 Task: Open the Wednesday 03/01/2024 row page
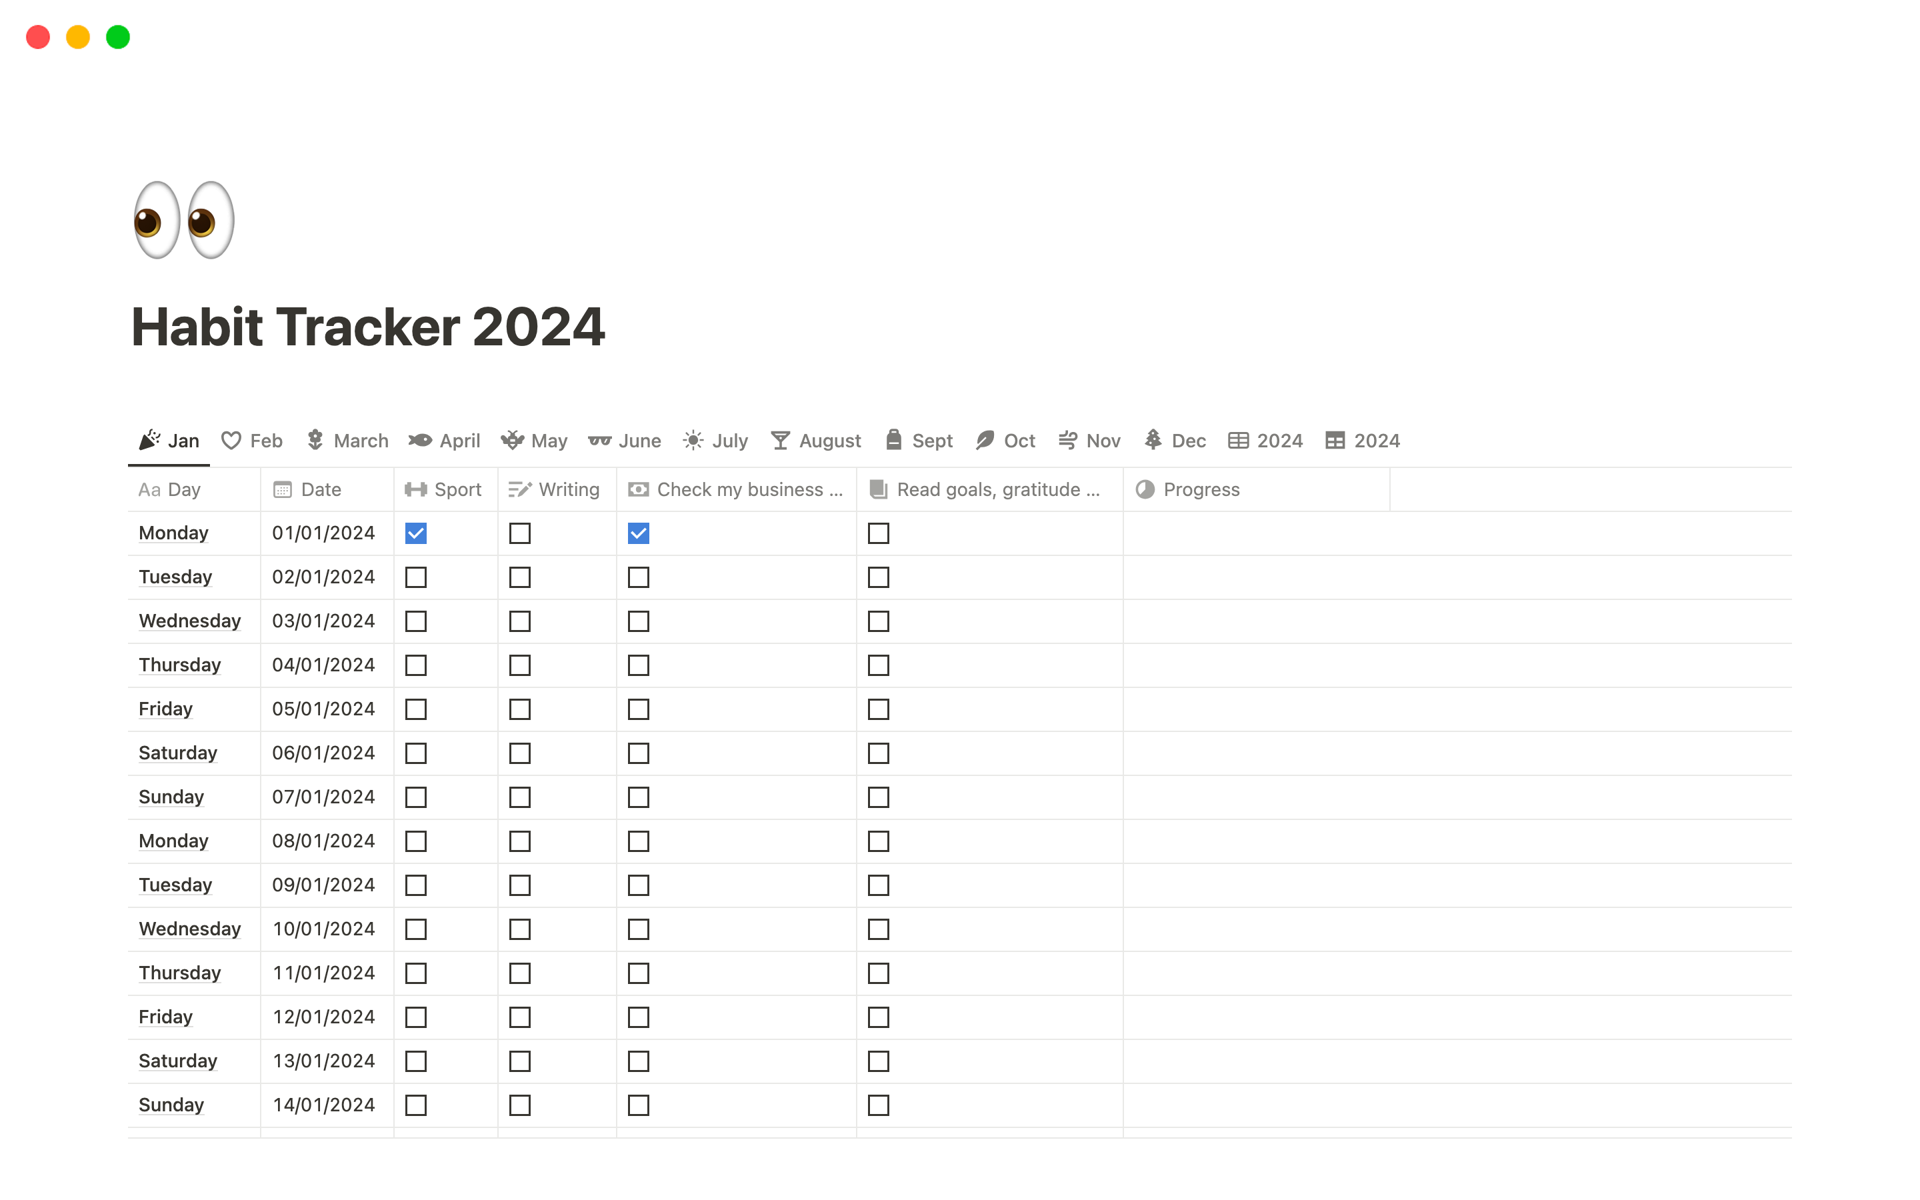pyautogui.click(x=190, y=621)
